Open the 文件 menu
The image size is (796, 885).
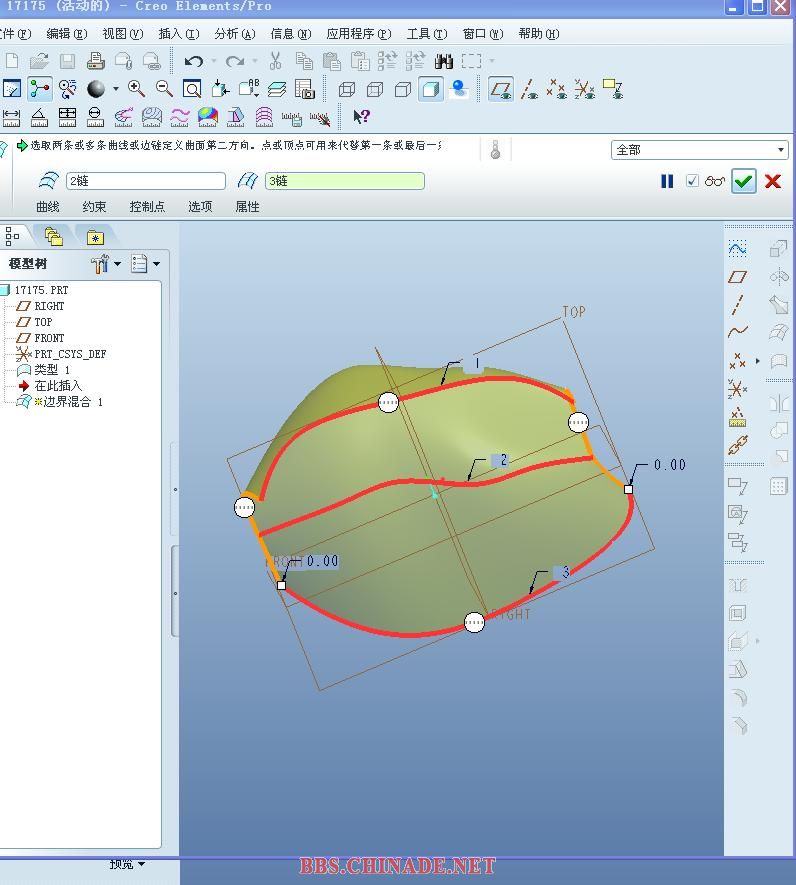point(15,34)
